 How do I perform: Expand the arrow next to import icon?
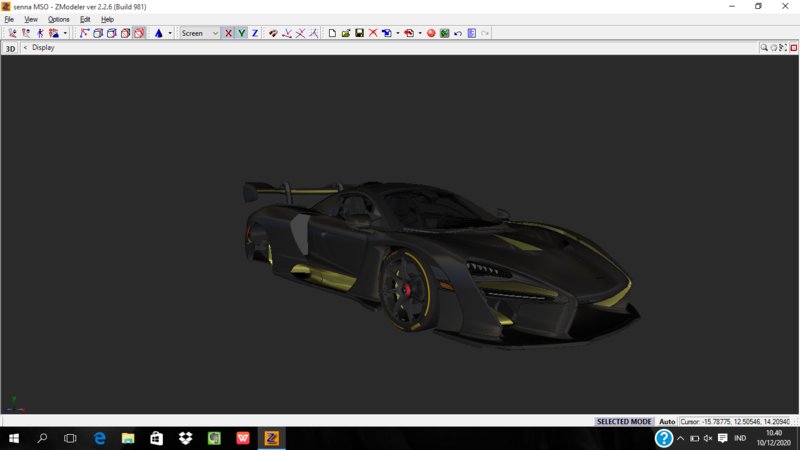click(x=398, y=33)
